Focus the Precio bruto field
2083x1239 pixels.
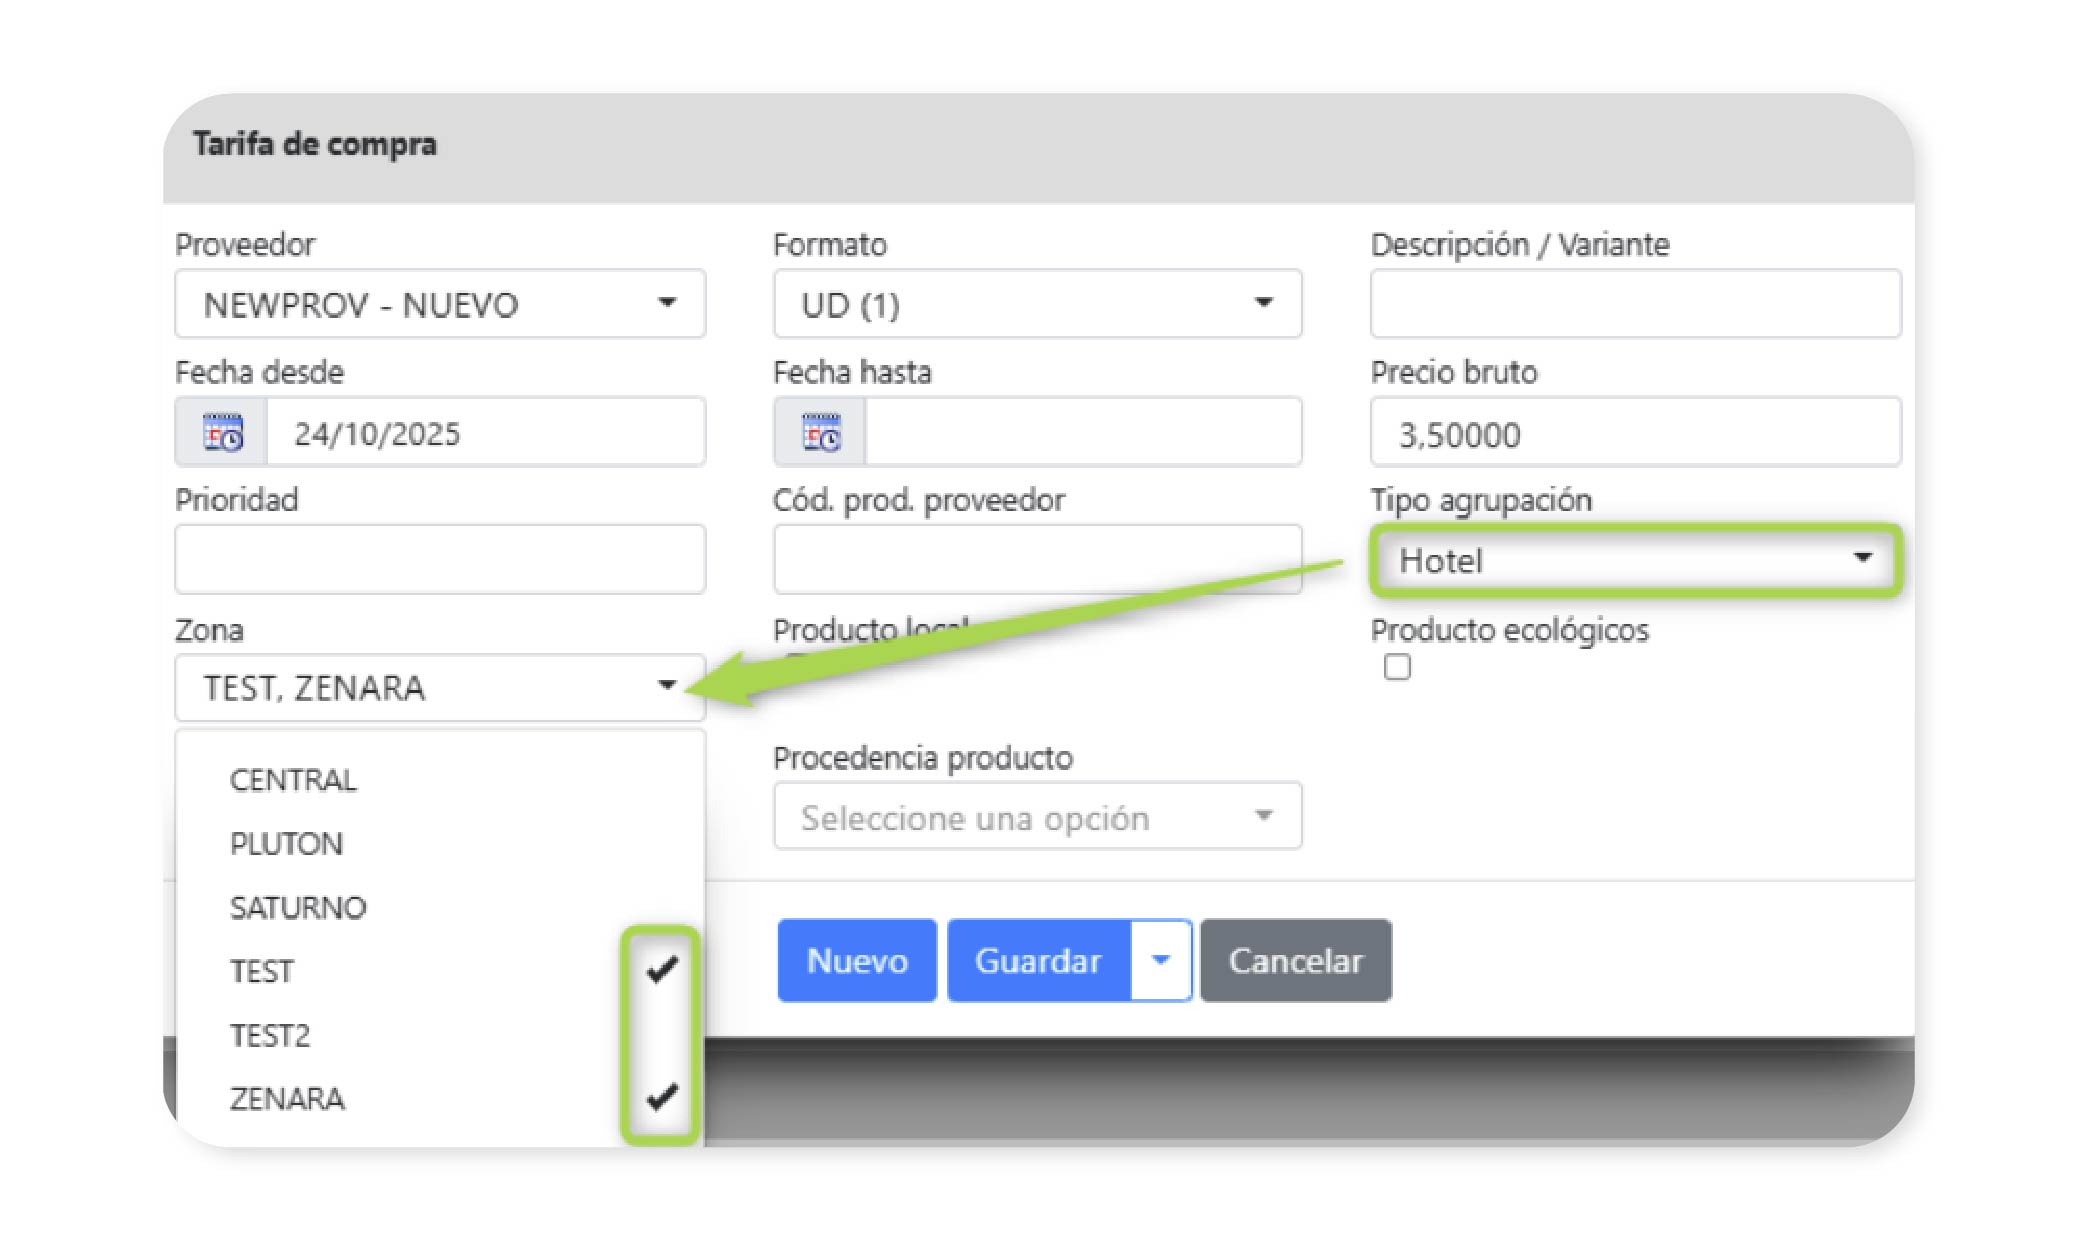(1634, 433)
